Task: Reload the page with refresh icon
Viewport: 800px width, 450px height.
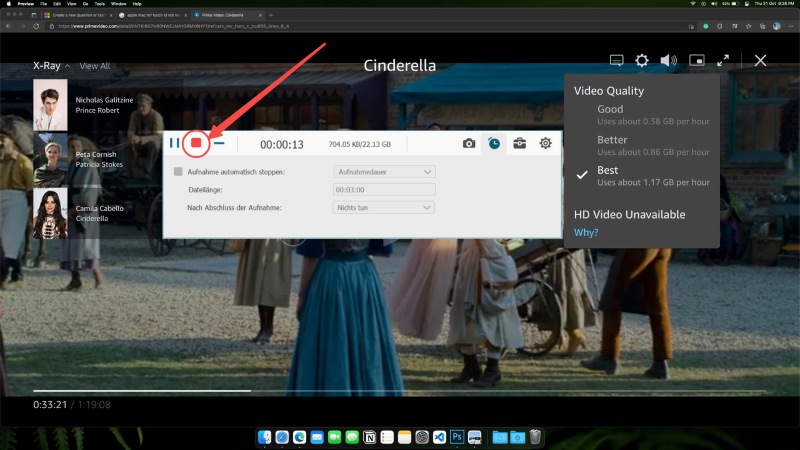Action: click(36, 26)
